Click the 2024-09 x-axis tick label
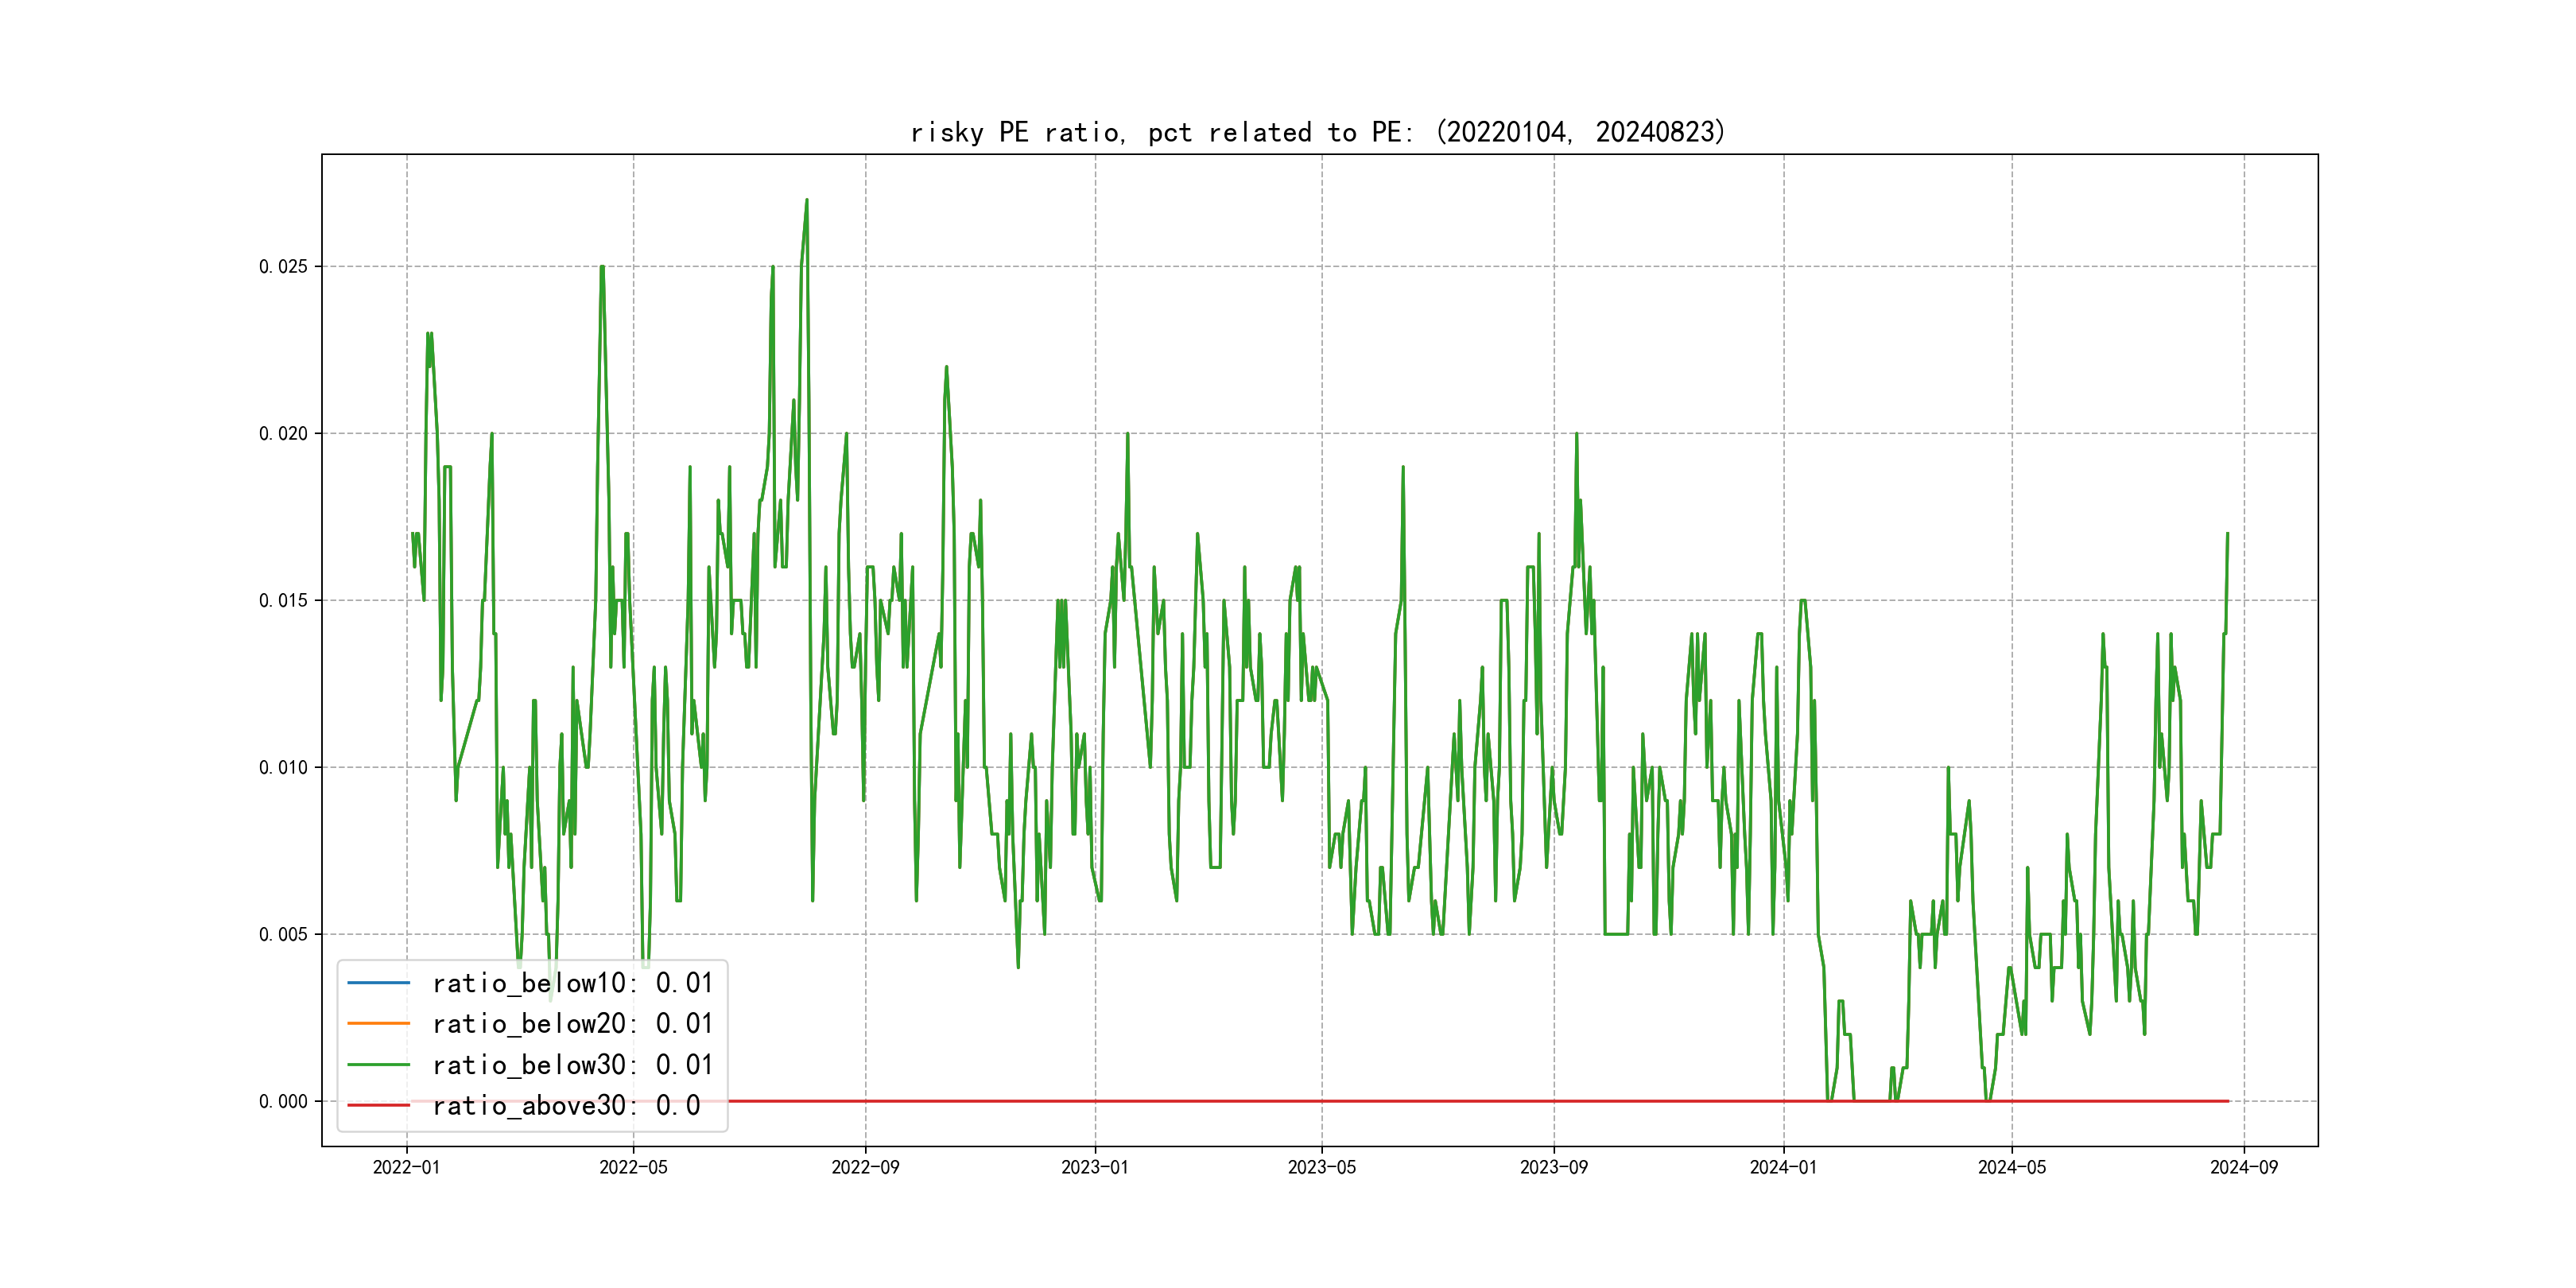 coord(2243,1167)
